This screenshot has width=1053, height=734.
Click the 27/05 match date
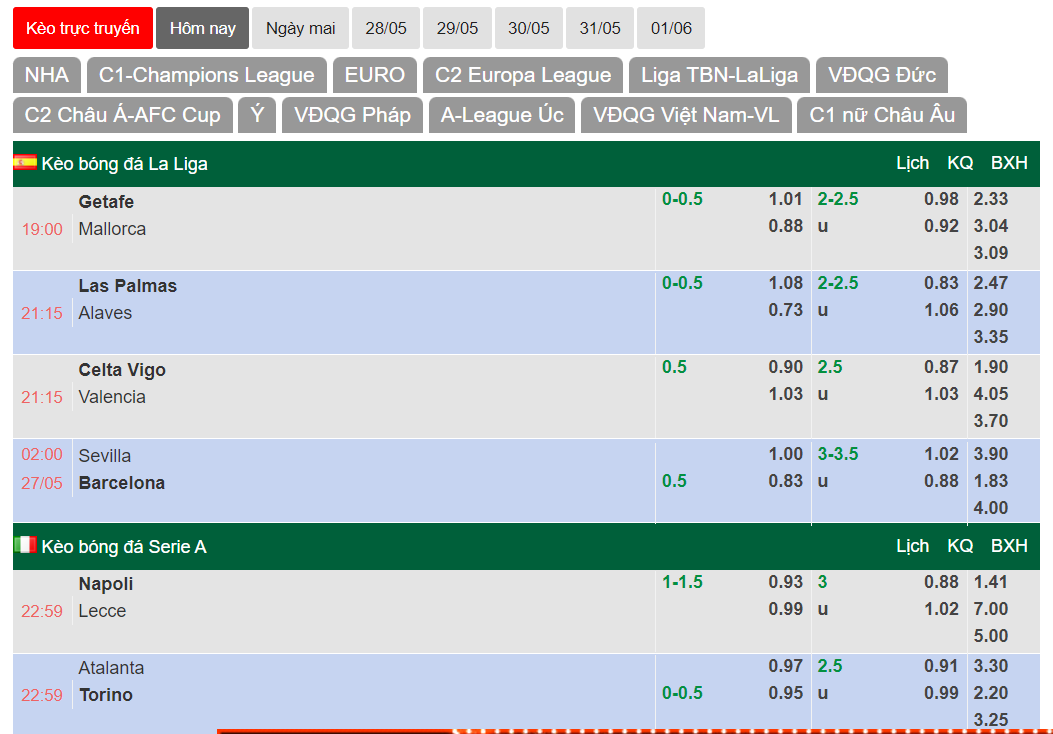pyautogui.click(x=42, y=484)
